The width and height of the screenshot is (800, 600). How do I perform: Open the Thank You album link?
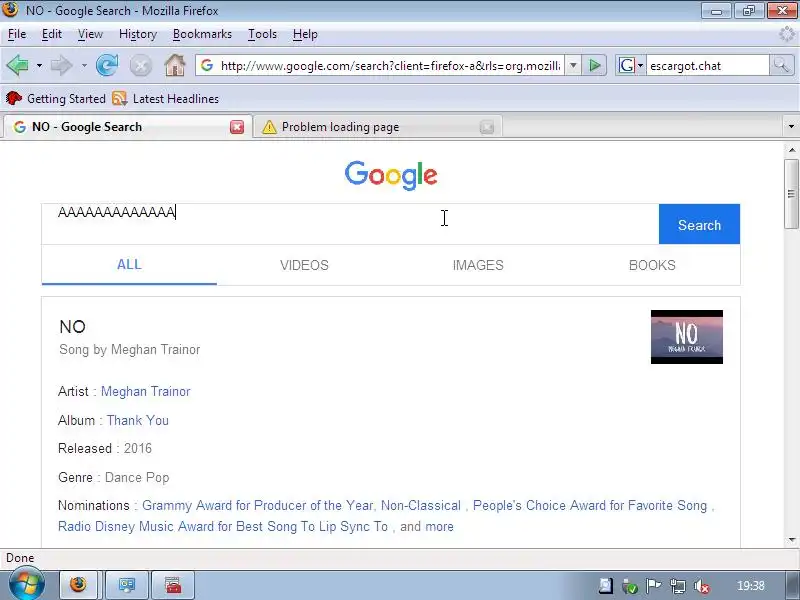click(x=138, y=420)
